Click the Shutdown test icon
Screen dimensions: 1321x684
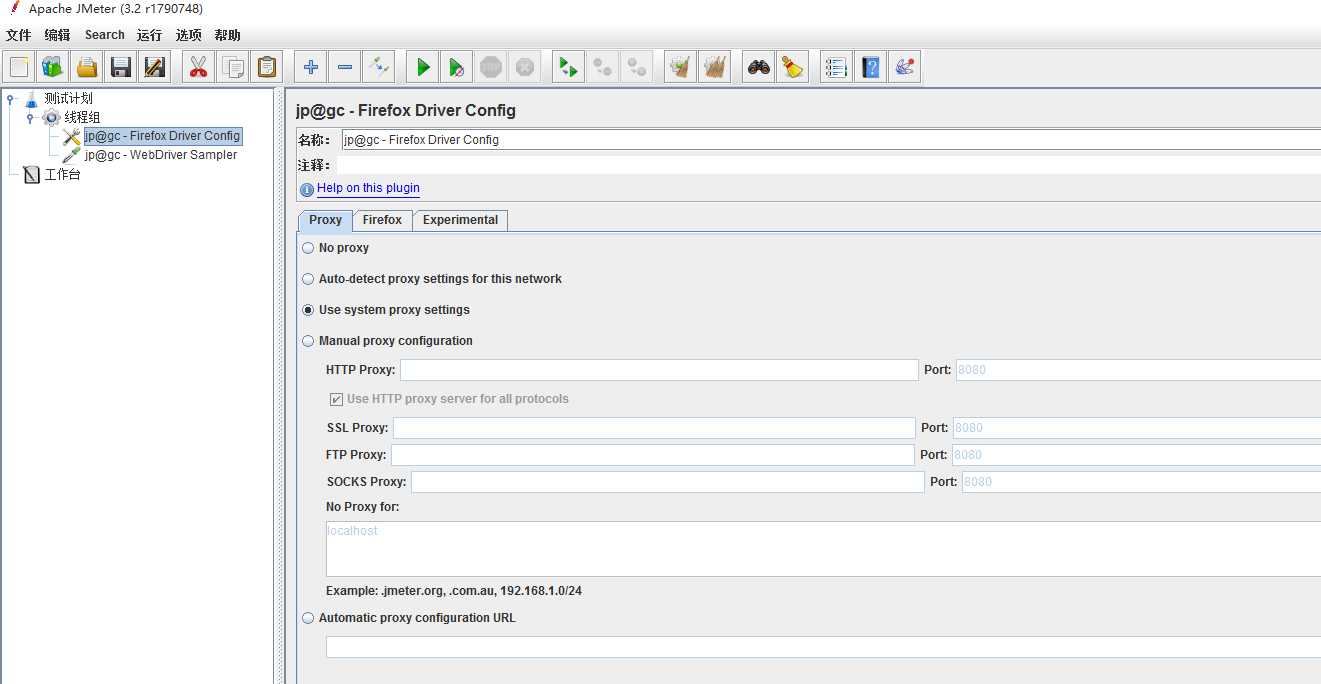pyautogui.click(x=525, y=67)
